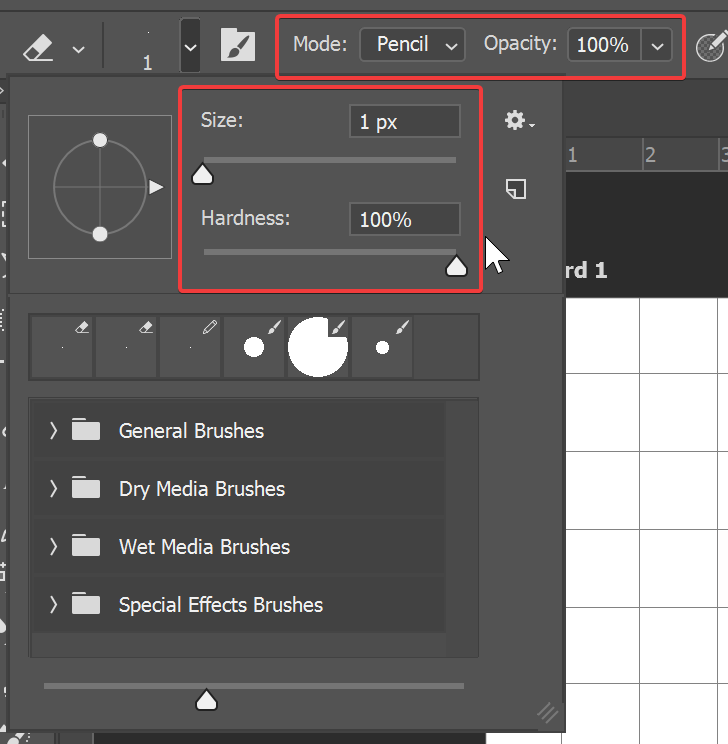728x744 pixels.
Task: Select the smallest round recent brush with paintbrush icon
Action: click(x=382, y=347)
